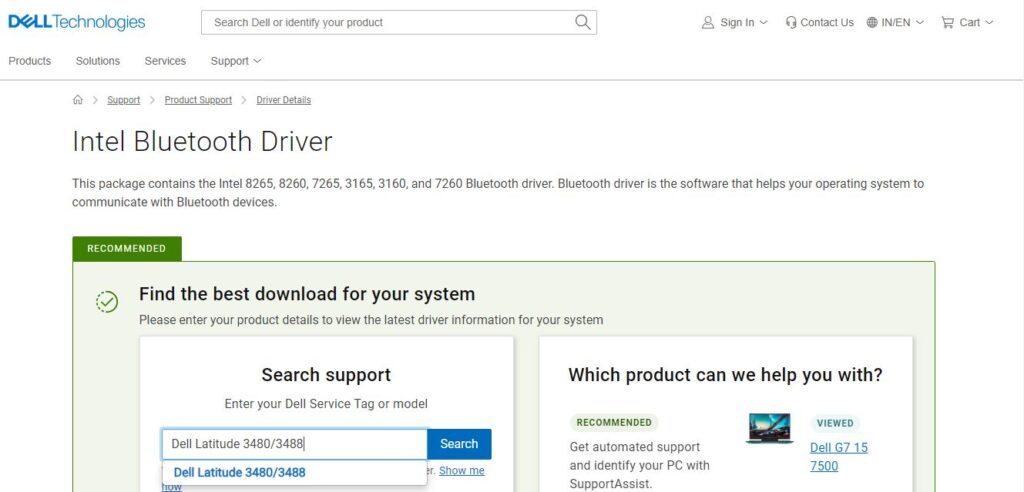The image size is (1024, 492).
Task: Click the Service Tag or model input field
Action: (295, 444)
